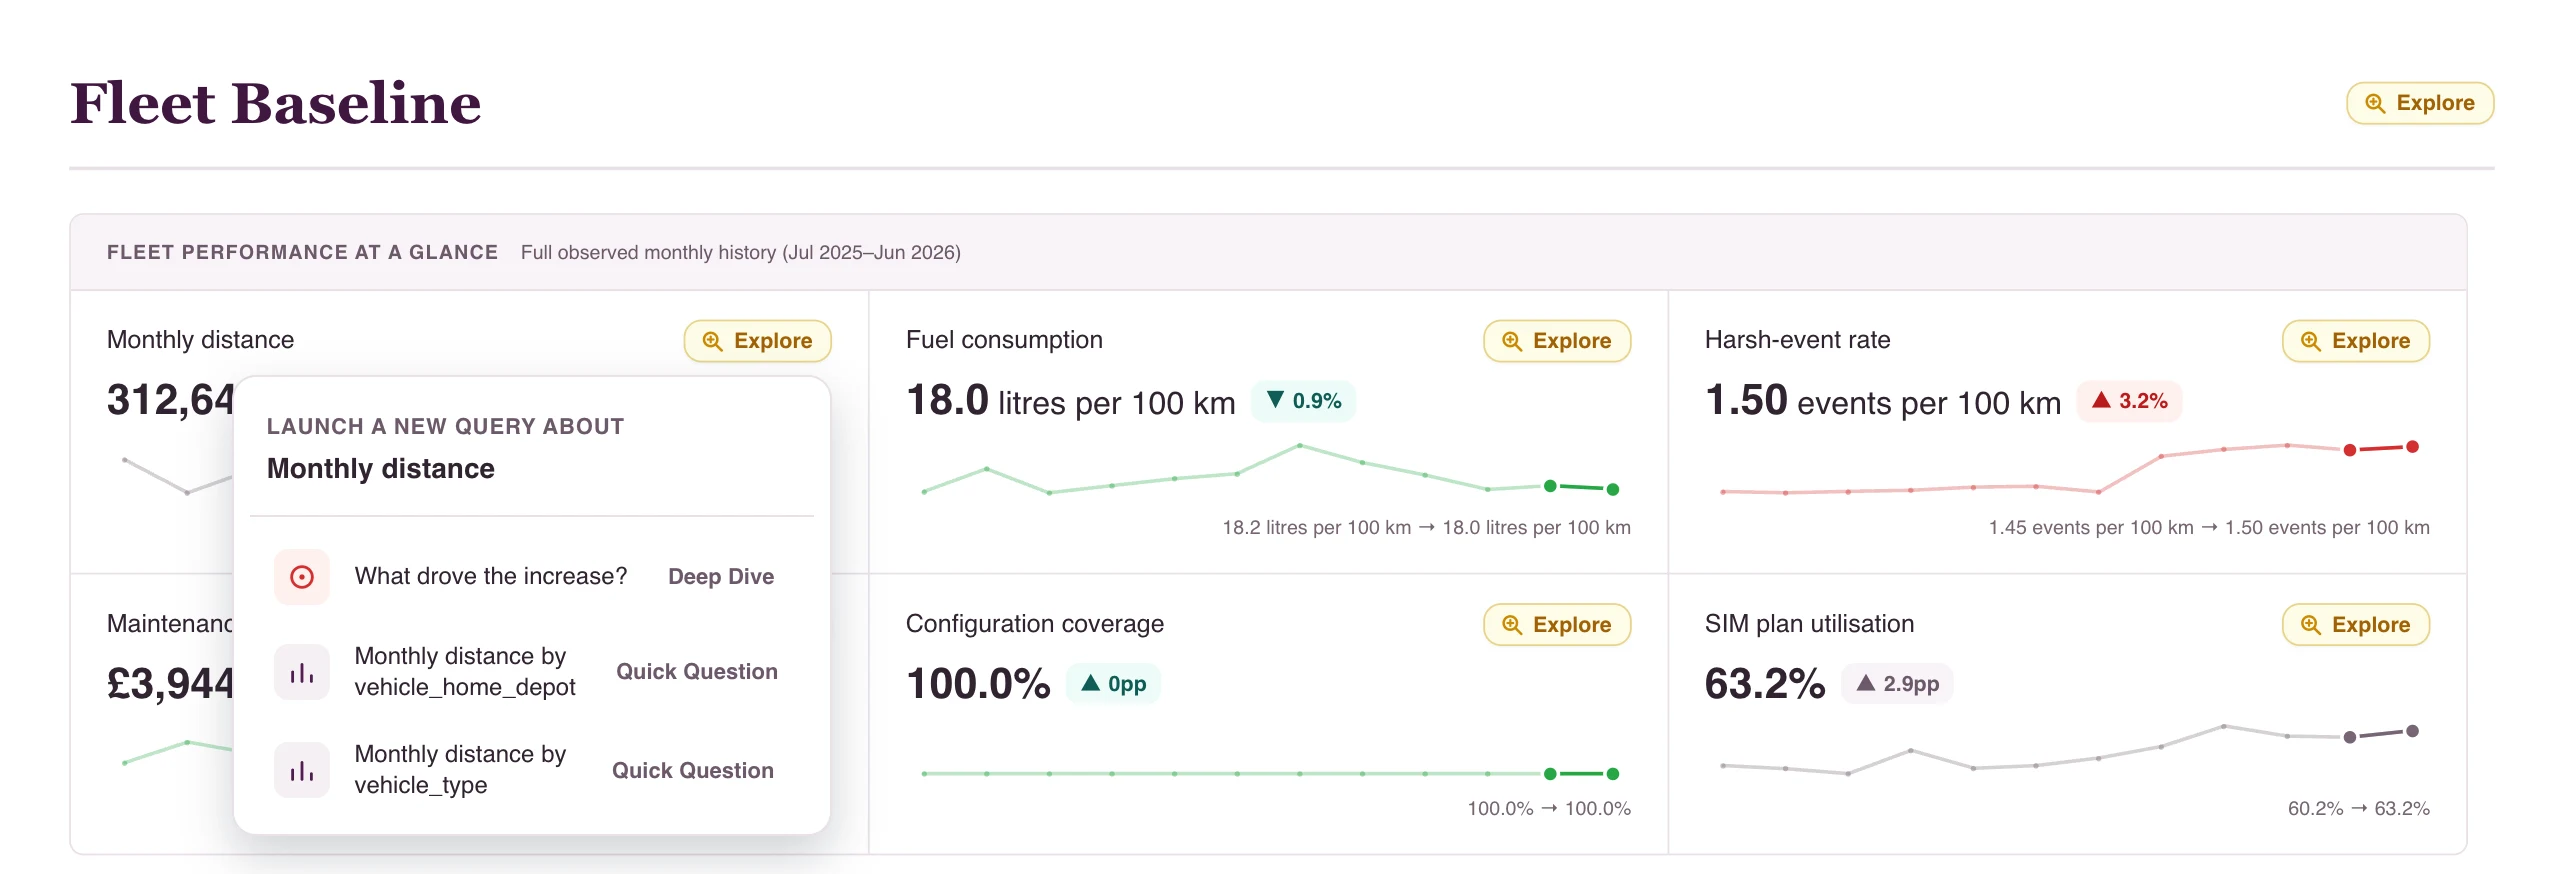Click "LAUNCH A NEW QUERY ABOUT" popup heading
The image size is (2564, 874).
(445, 427)
